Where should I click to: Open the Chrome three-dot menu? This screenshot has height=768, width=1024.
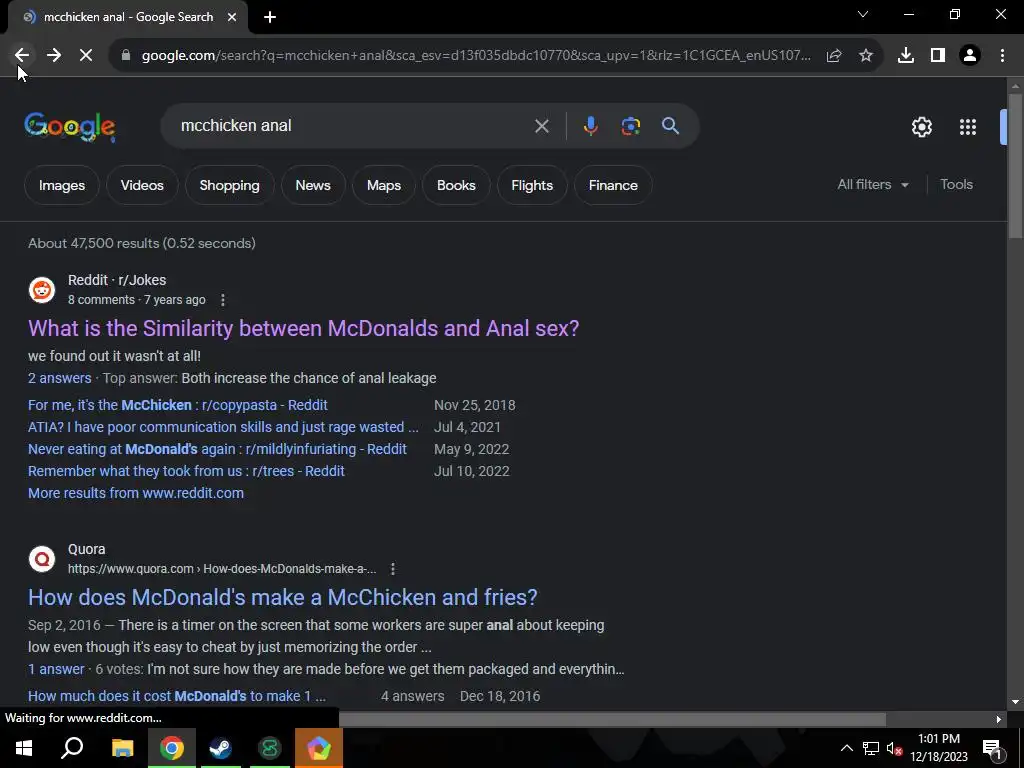[x=1002, y=56]
